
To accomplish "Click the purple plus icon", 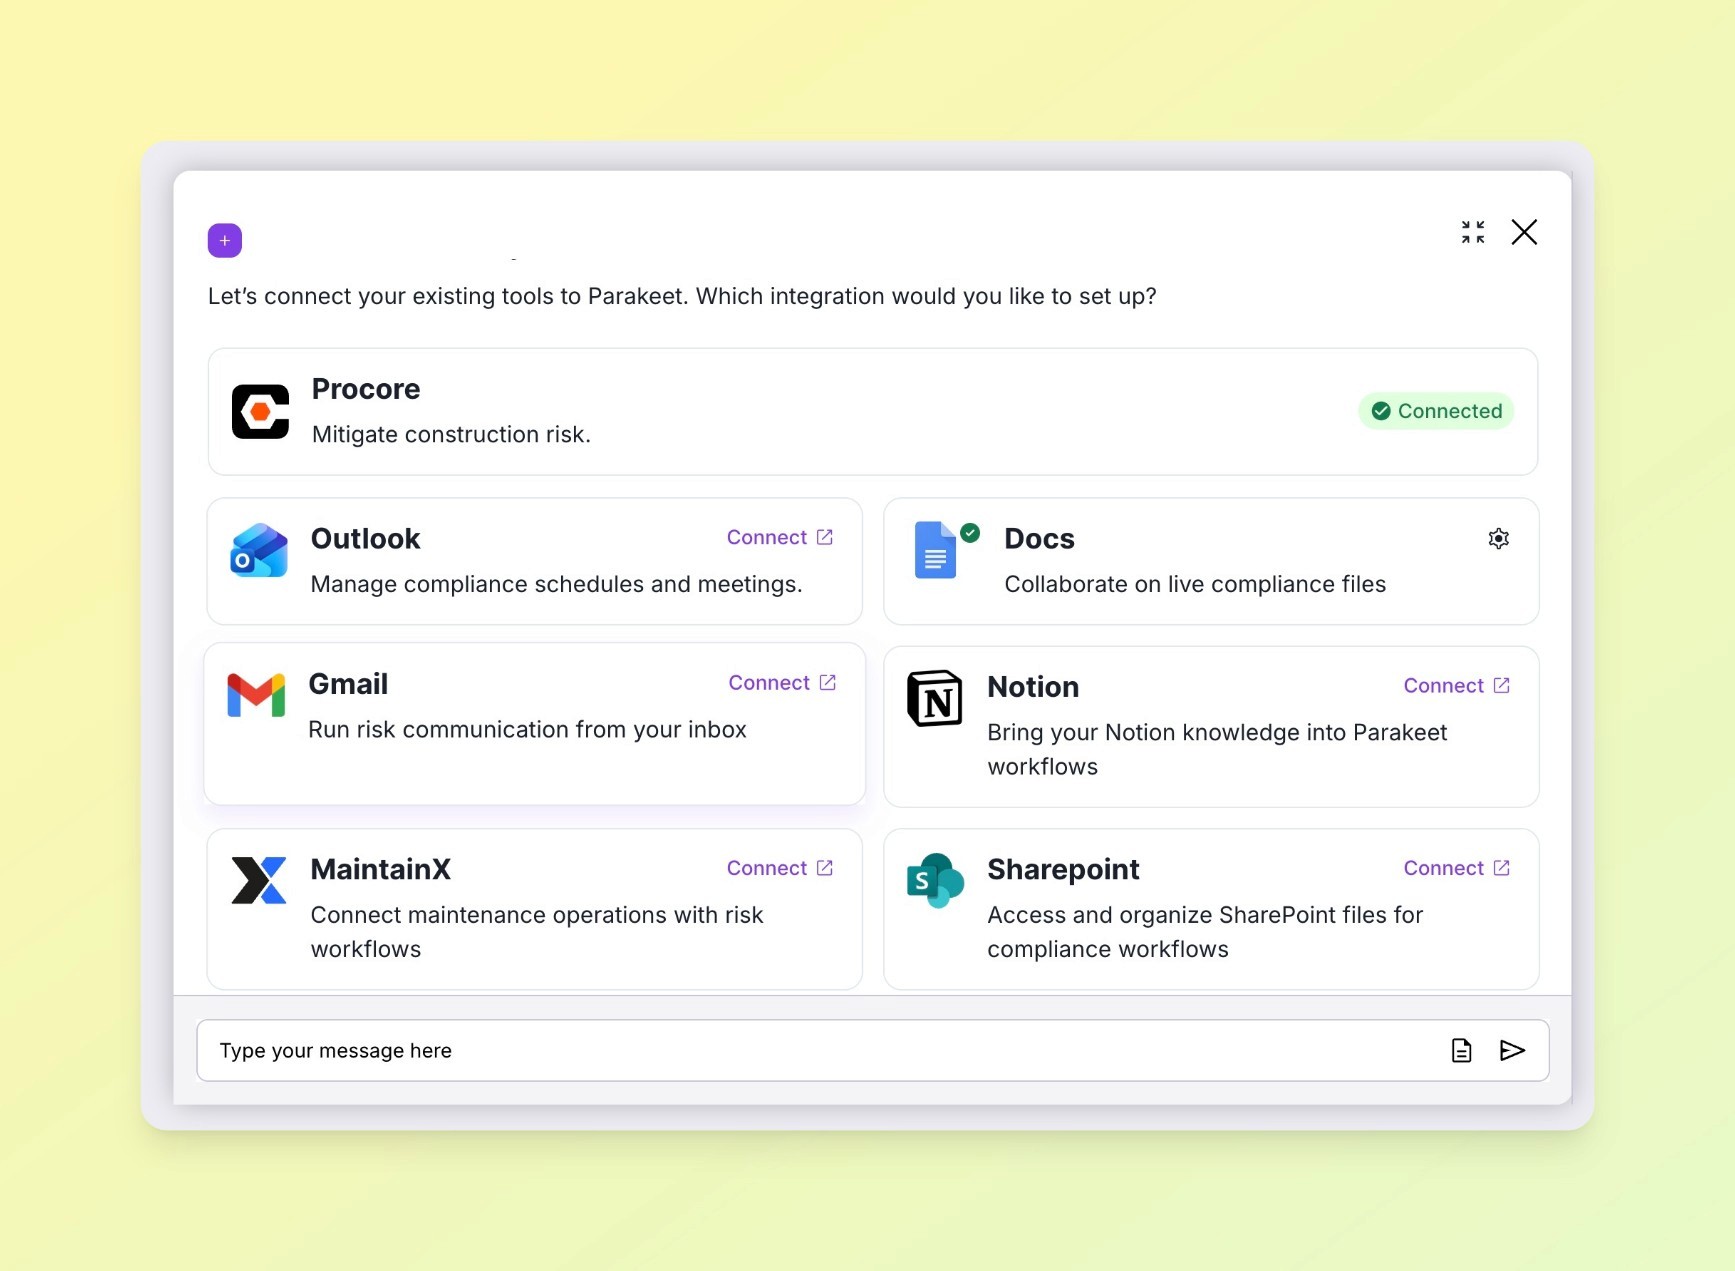I will (x=225, y=240).
